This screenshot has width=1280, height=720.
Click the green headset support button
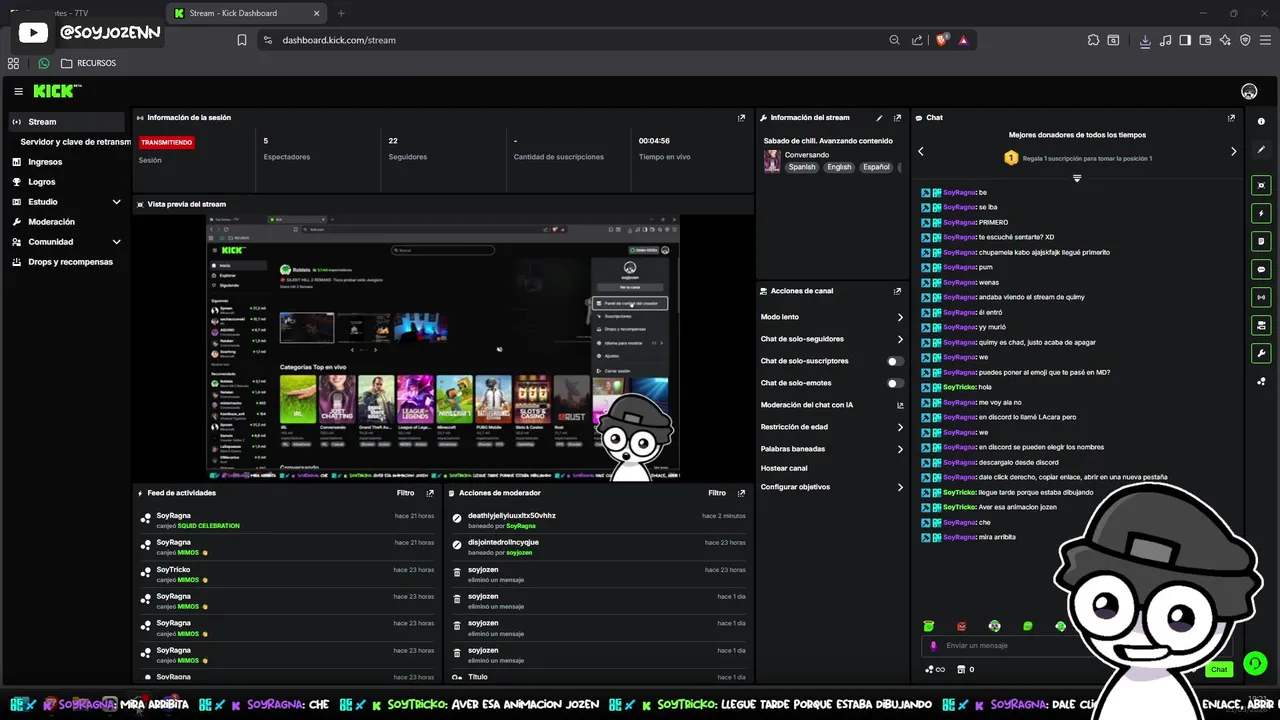[x=1254, y=663]
